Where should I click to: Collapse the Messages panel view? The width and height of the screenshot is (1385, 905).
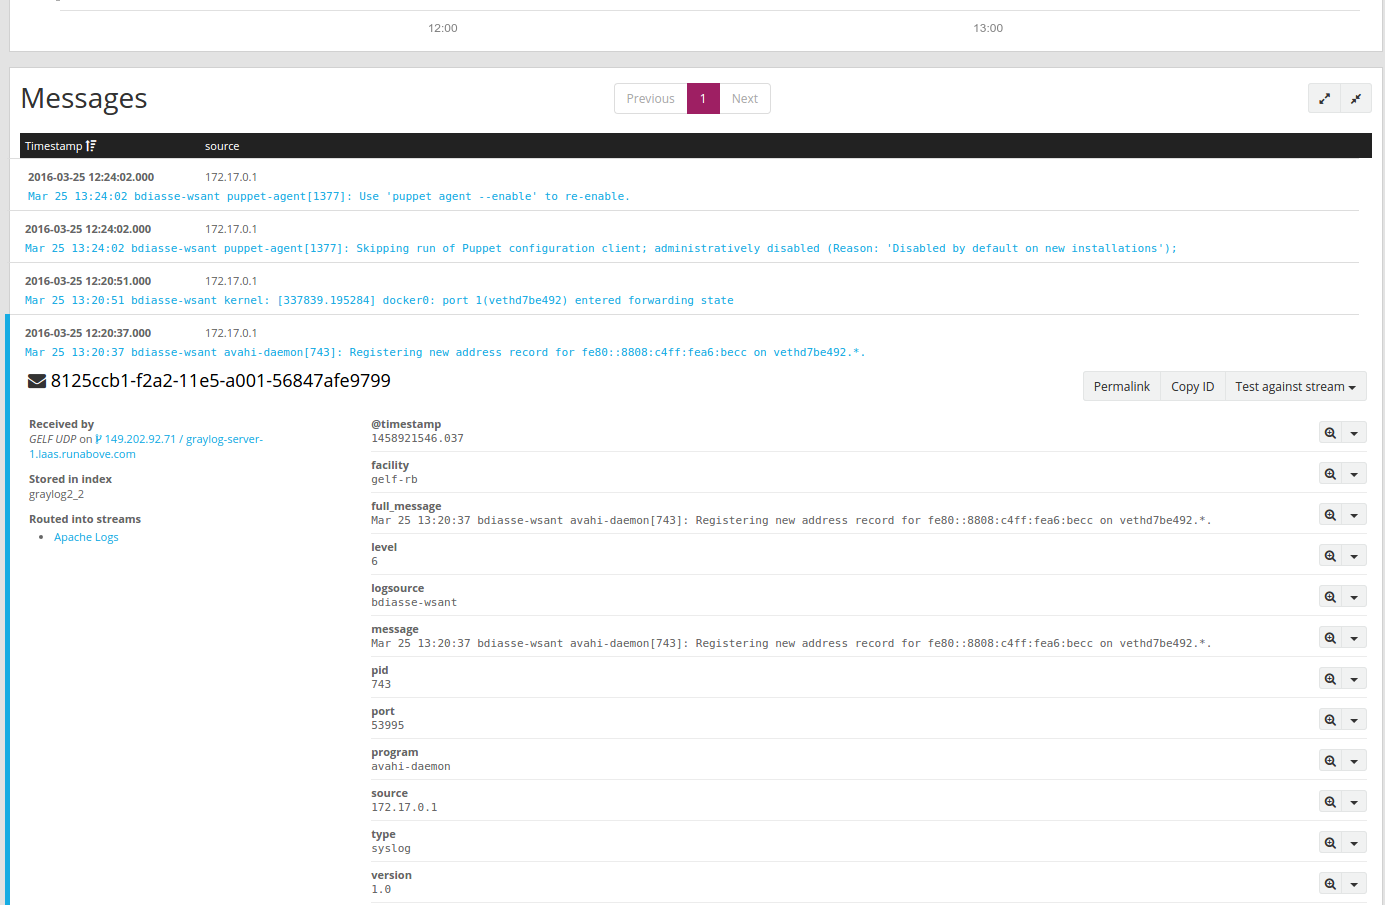pos(1356,98)
